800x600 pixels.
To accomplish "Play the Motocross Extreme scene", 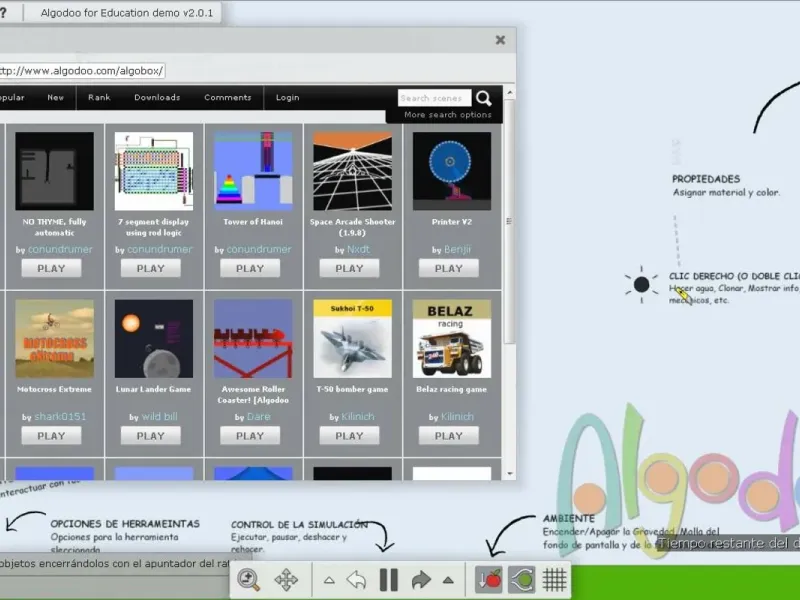I will click(x=51, y=436).
